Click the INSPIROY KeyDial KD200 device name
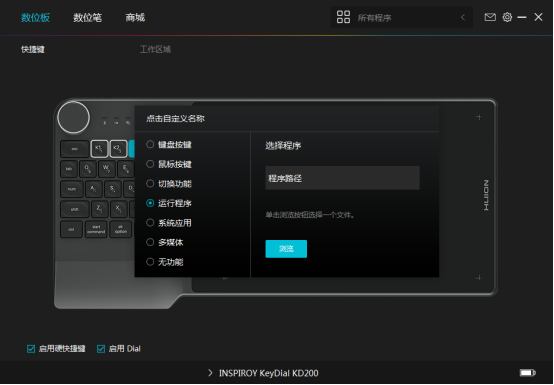Image resolution: width=554 pixels, height=385 pixels. point(269,373)
